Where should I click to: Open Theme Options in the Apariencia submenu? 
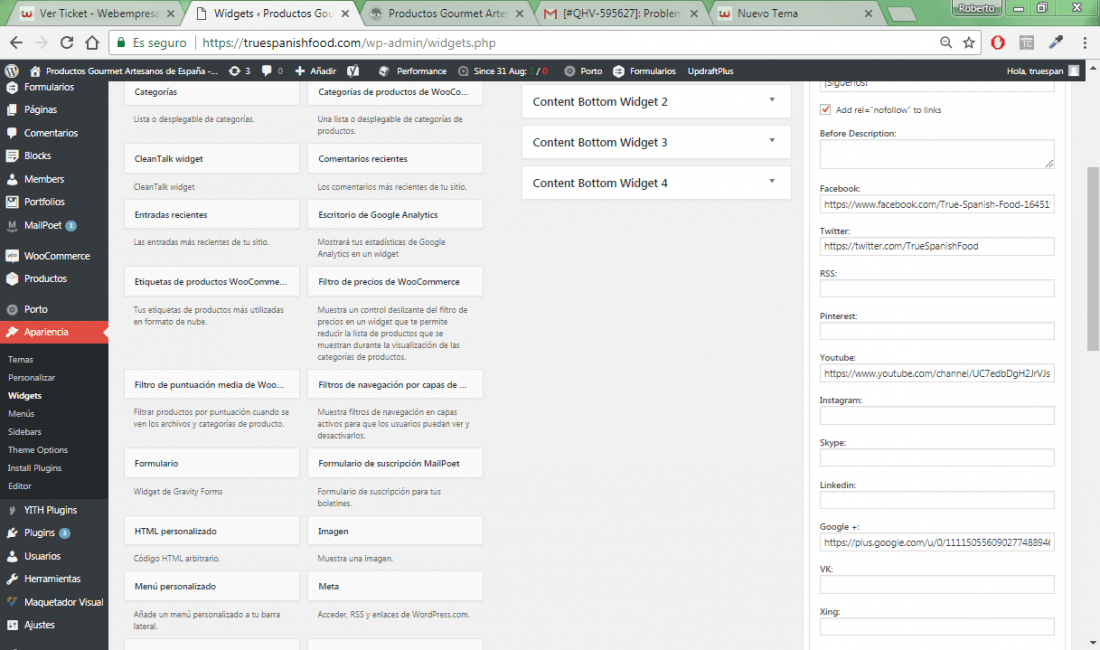(x=38, y=450)
